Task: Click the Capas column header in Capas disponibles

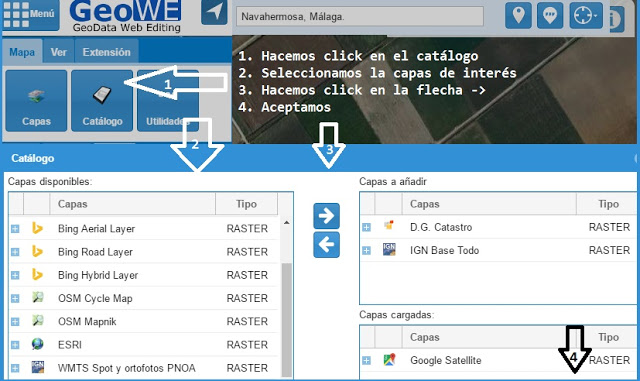Action: (x=133, y=204)
